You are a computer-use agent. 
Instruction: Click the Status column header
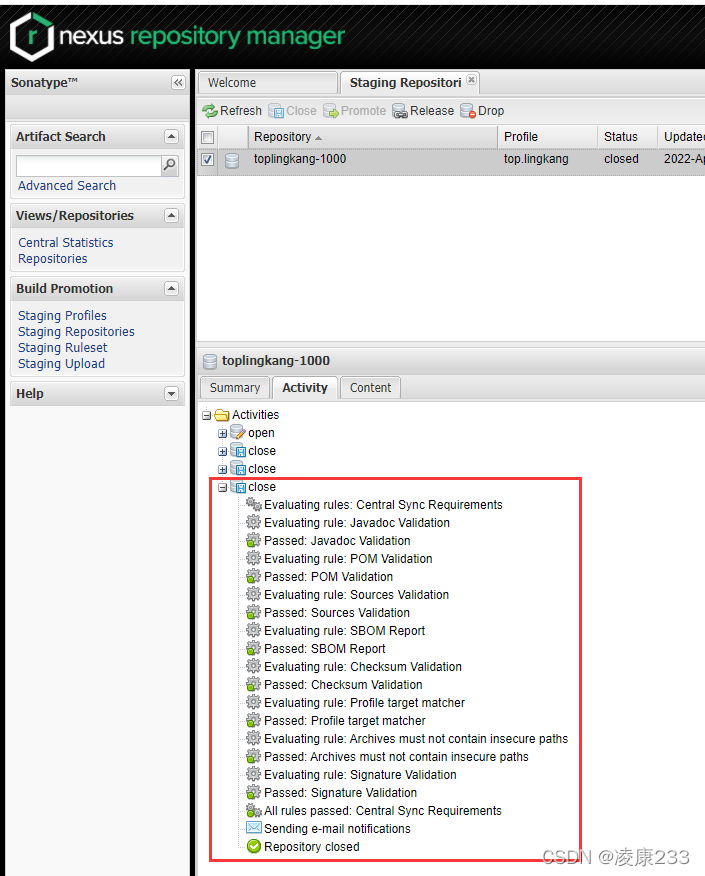[627, 137]
